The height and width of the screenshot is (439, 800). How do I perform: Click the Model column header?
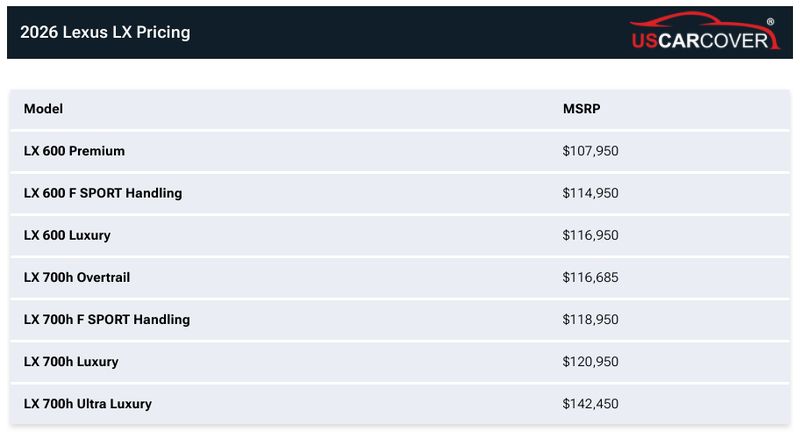click(43, 109)
